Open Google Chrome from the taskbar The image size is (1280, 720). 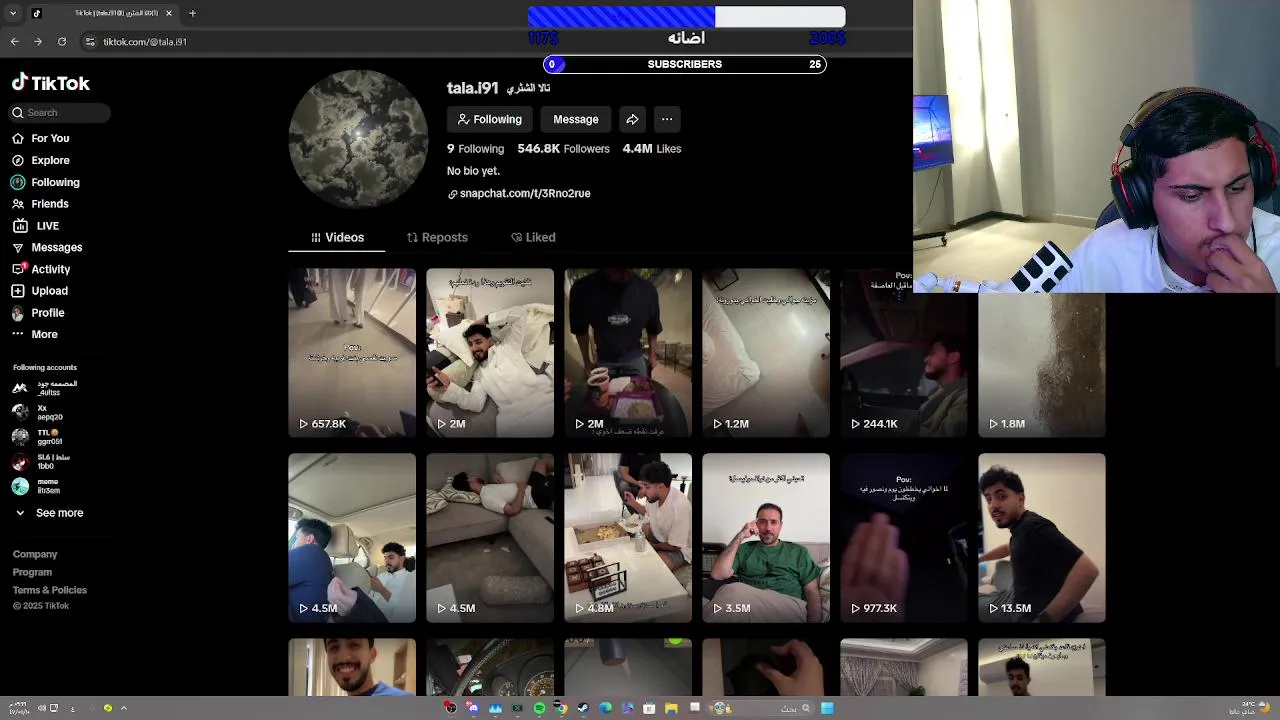coord(561,708)
